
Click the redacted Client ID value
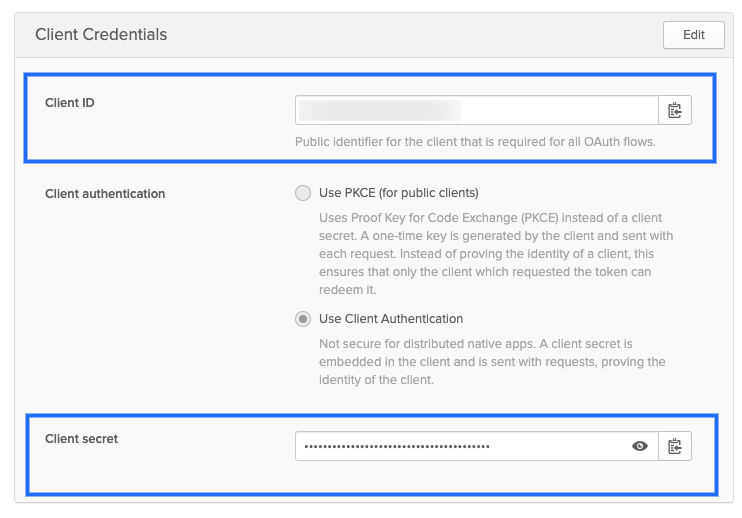pos(380,110)
